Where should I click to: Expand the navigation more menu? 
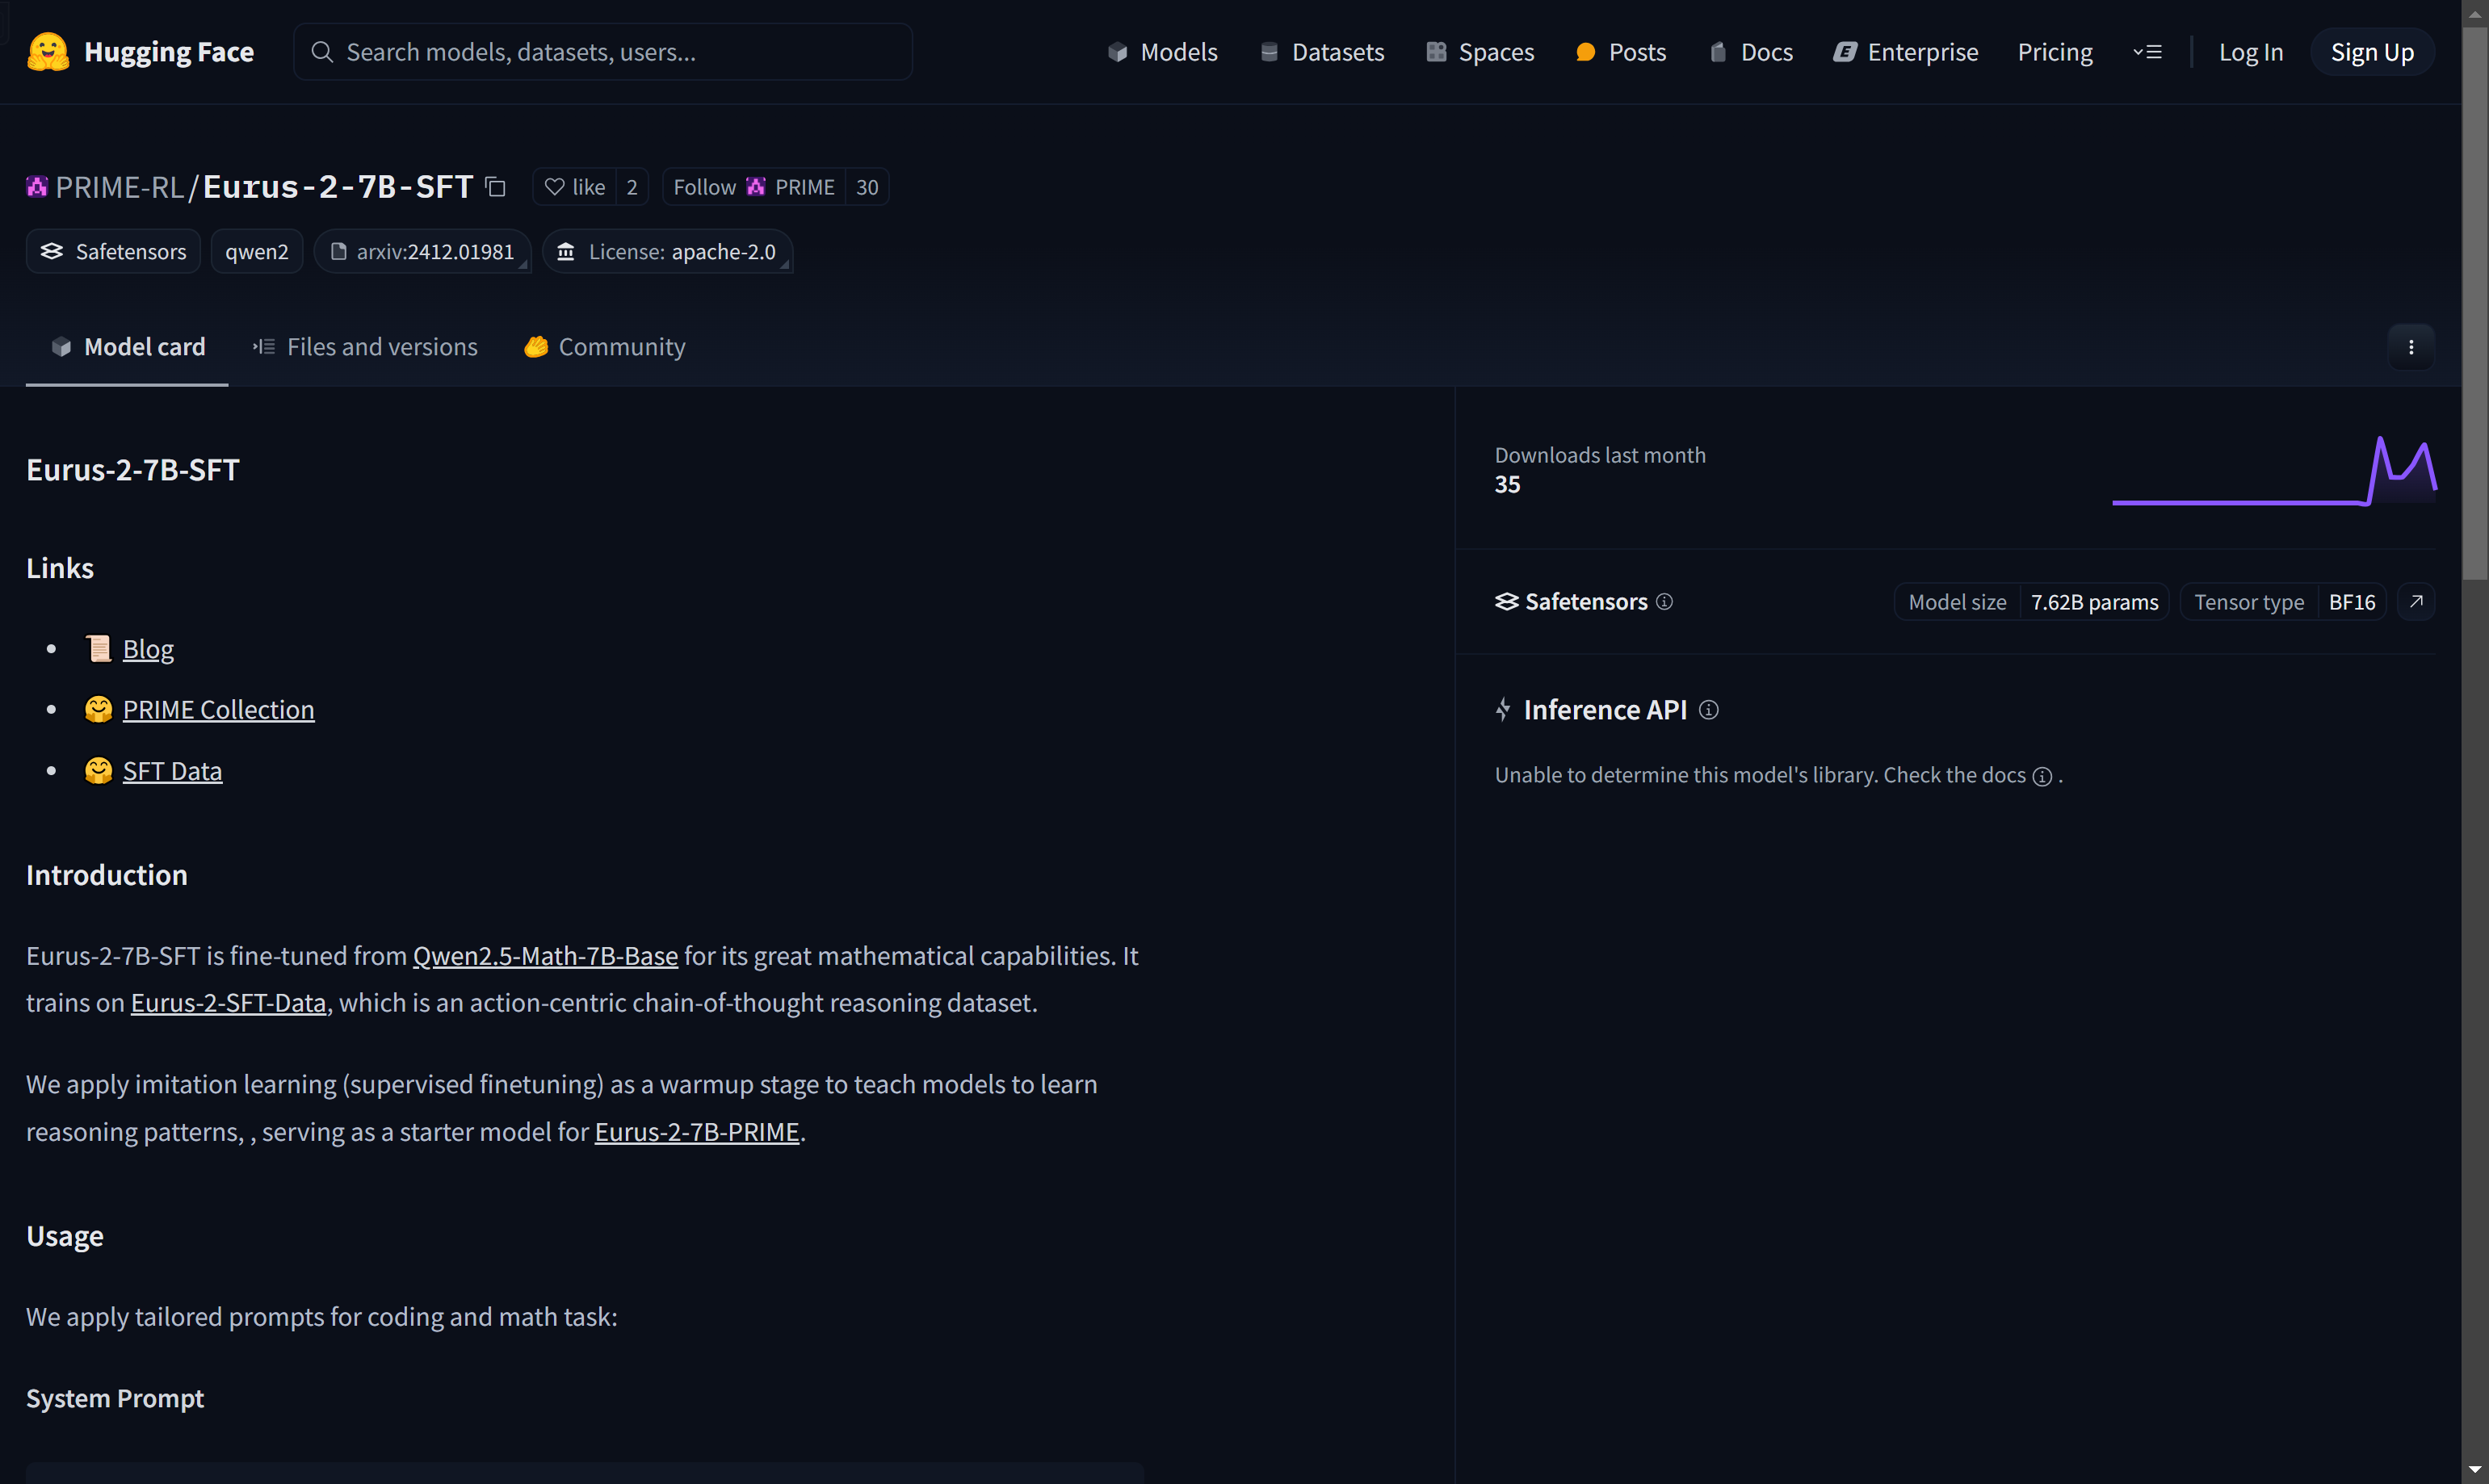pyautogui.click(x=2147, y=52)
